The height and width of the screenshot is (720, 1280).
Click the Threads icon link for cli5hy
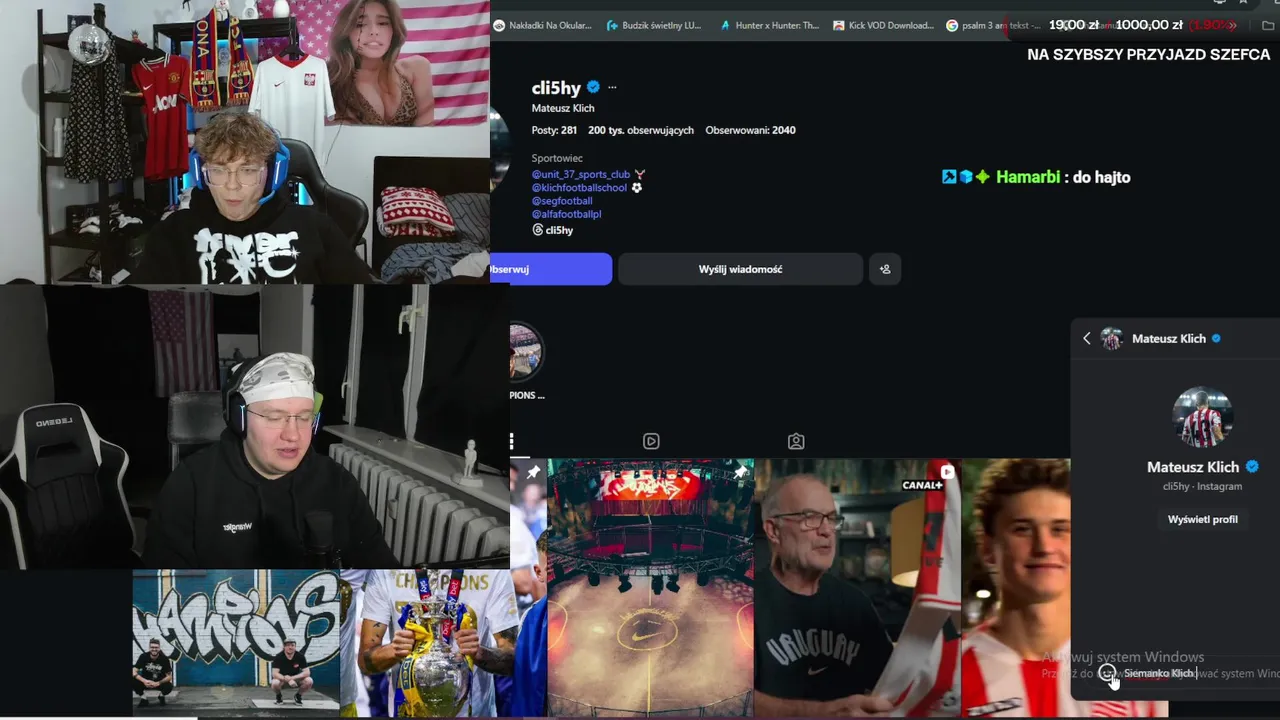(x=537, y=230)
